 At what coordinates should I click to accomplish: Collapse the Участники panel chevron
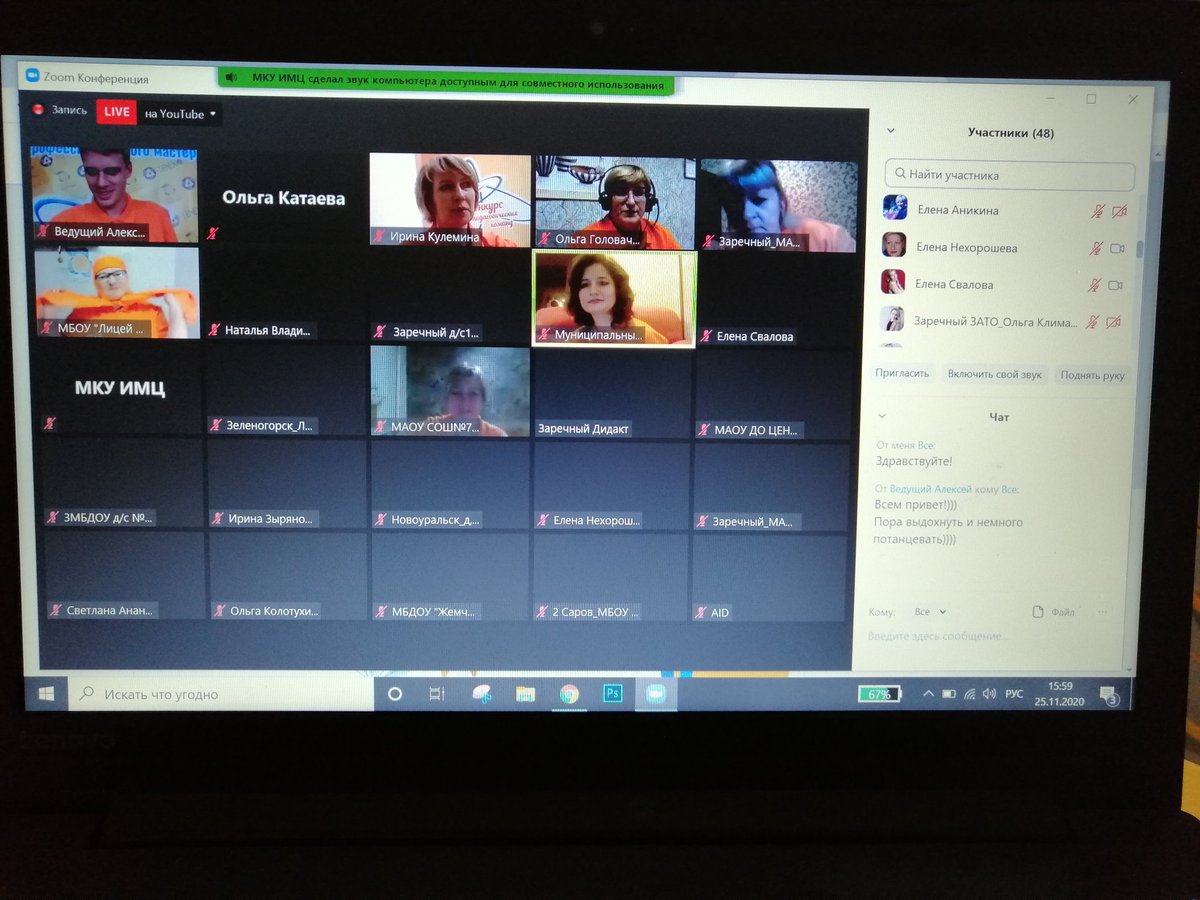891,131
